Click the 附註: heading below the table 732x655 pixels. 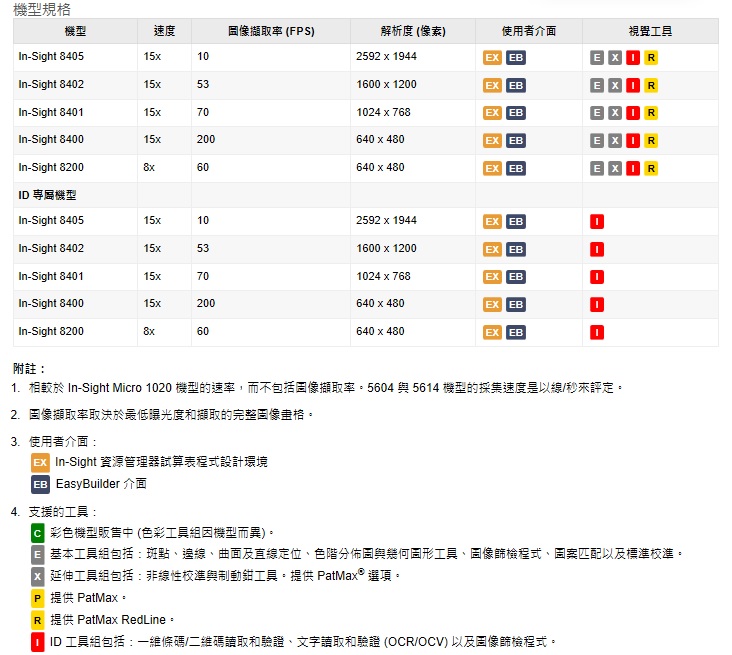click(x=29, y=369)
